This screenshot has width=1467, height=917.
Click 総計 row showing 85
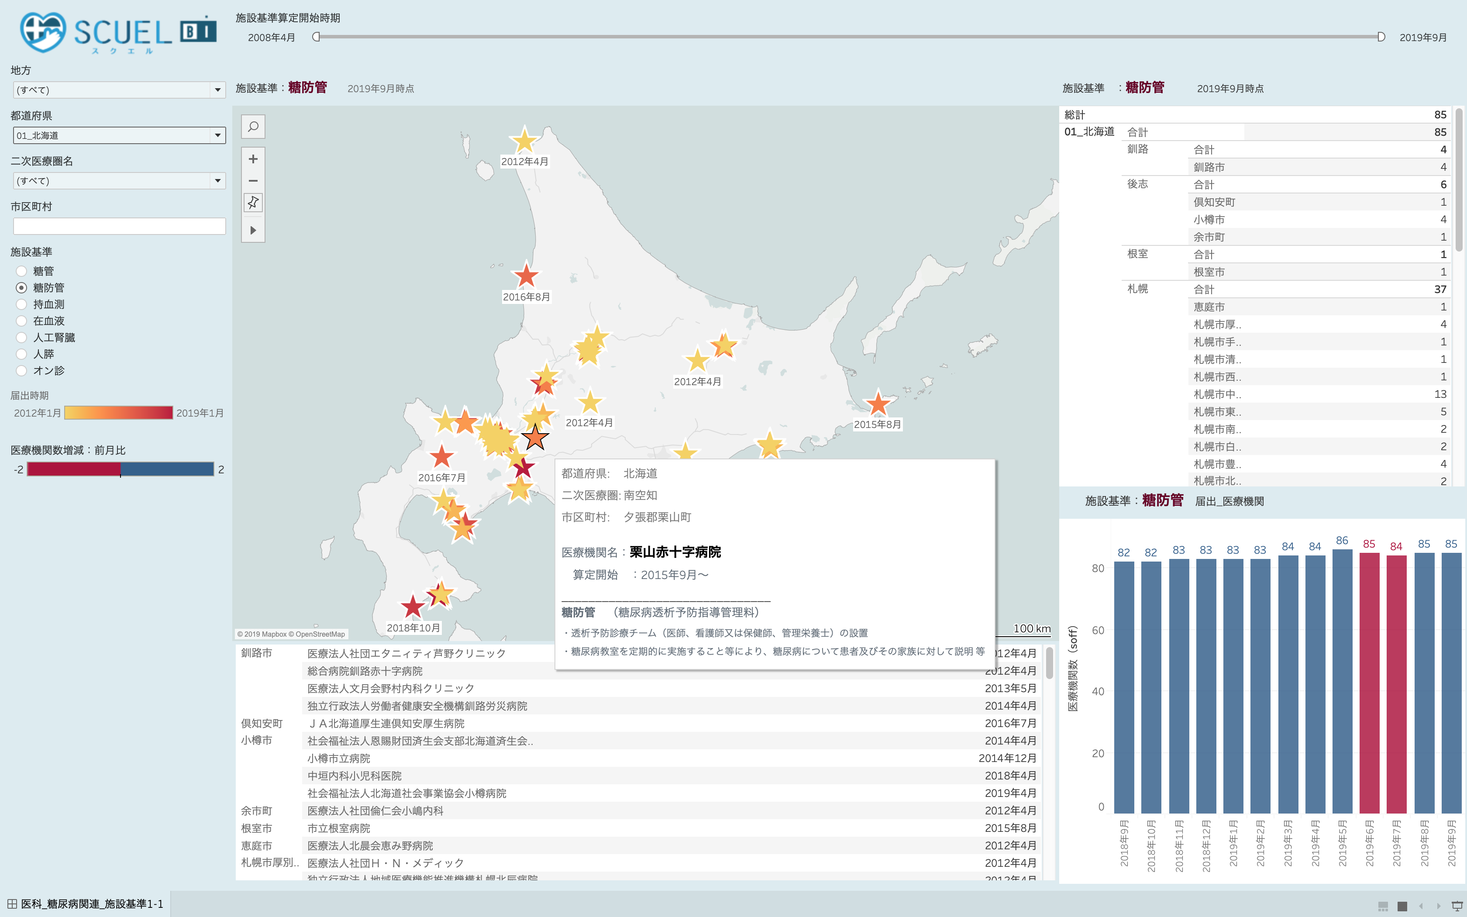pyautogui.click(x=1255, y=115)
